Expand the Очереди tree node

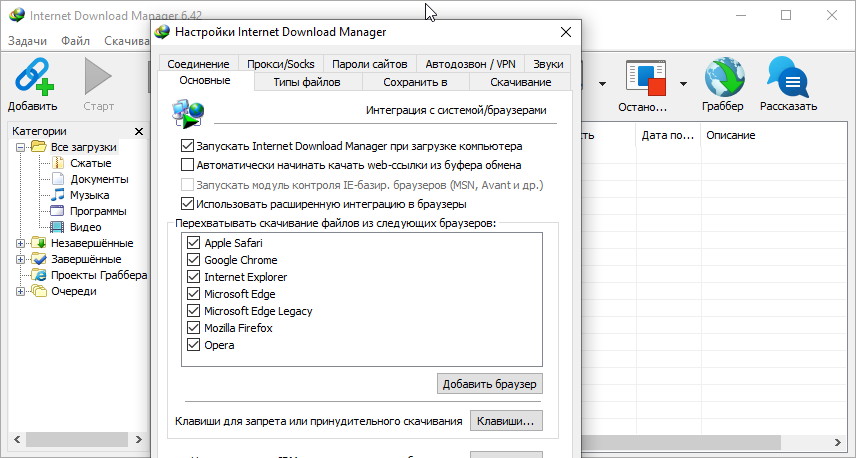point(20,291)
